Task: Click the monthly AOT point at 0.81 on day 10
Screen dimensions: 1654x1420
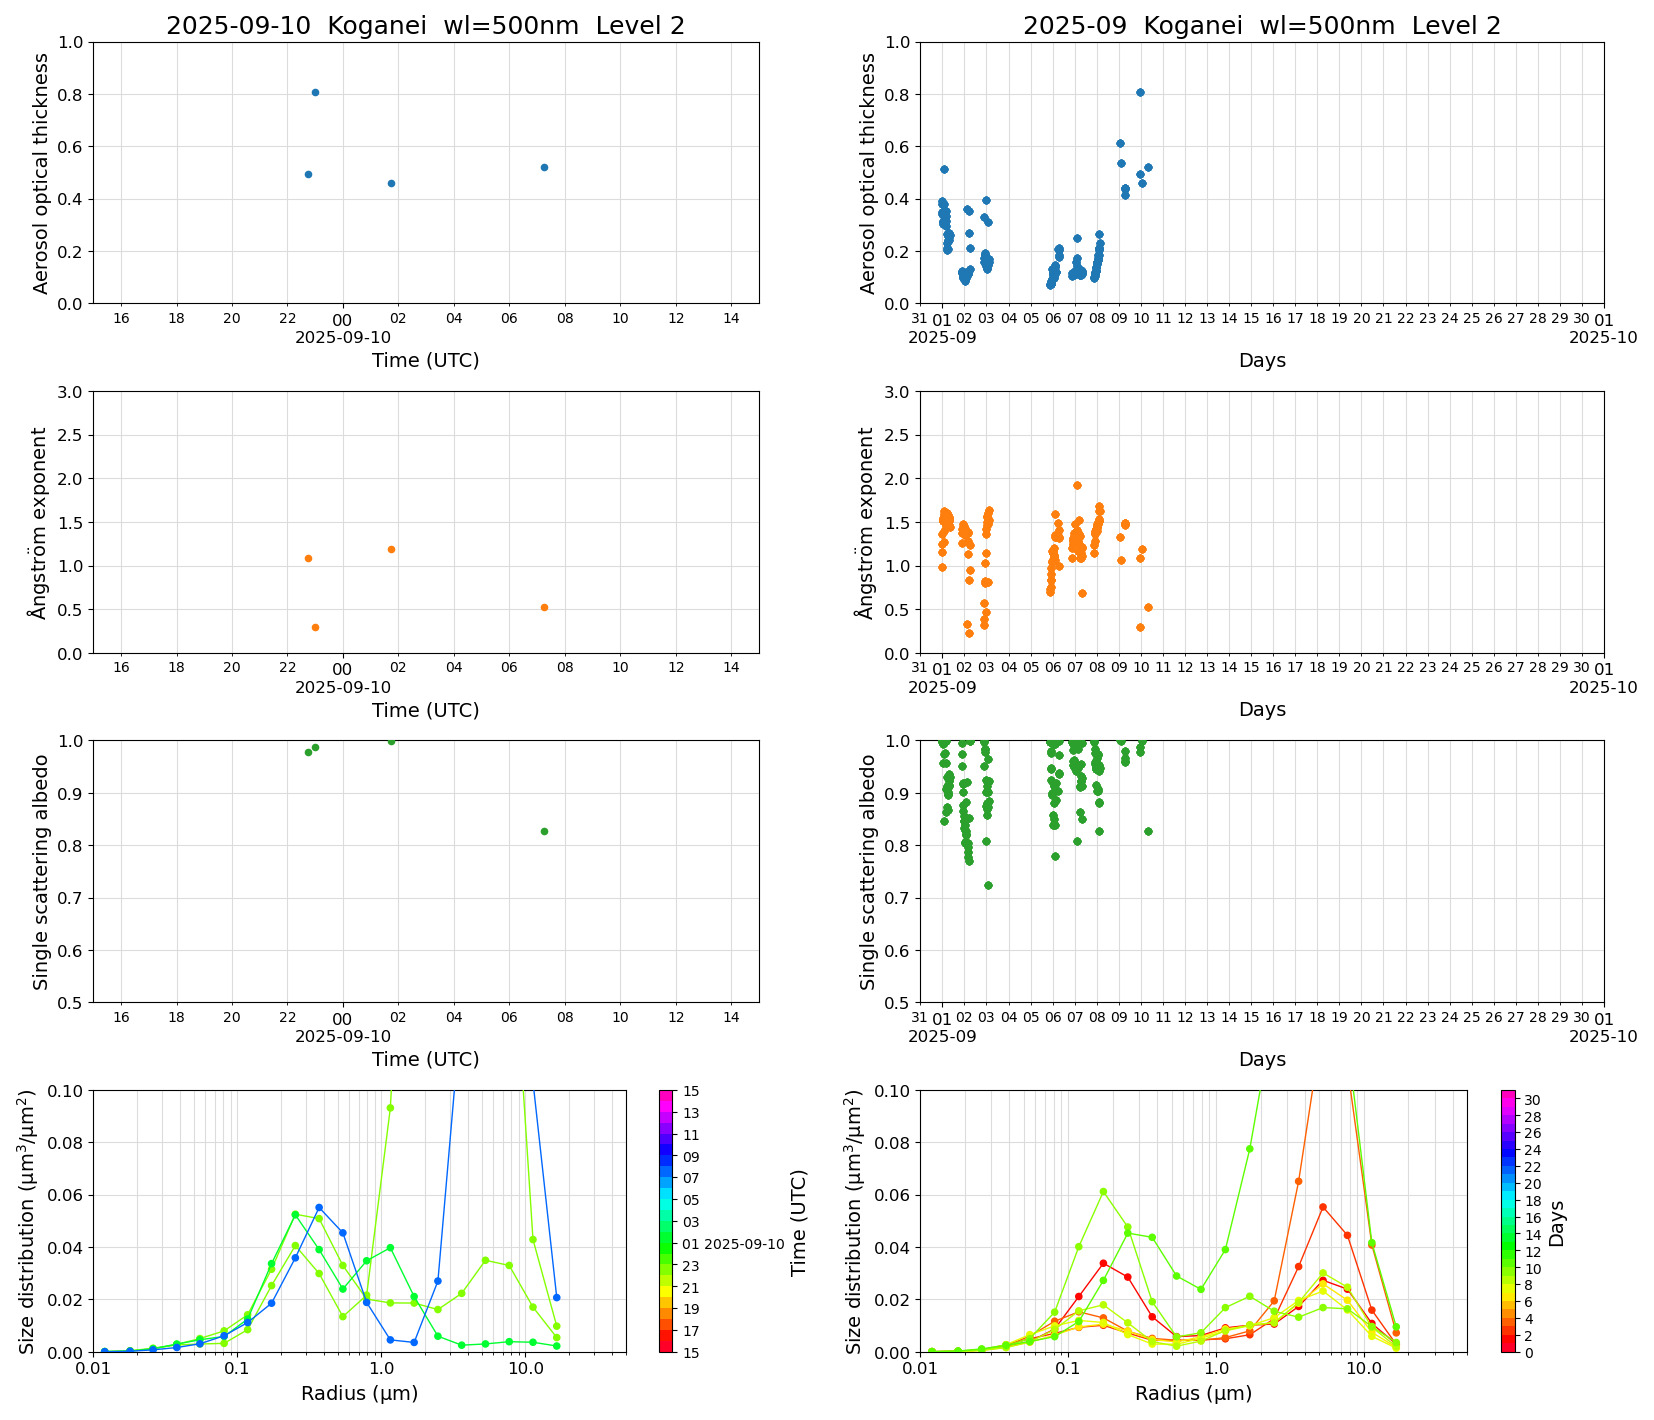Action: pyautogui.click(x=1140, y=92)
